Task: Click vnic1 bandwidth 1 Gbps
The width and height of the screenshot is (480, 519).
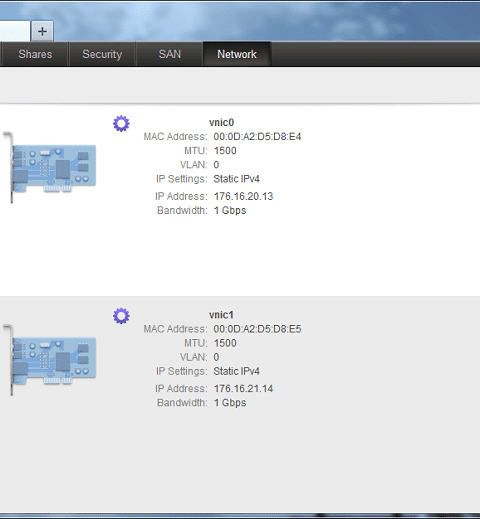Action: [x=230, y=403]
